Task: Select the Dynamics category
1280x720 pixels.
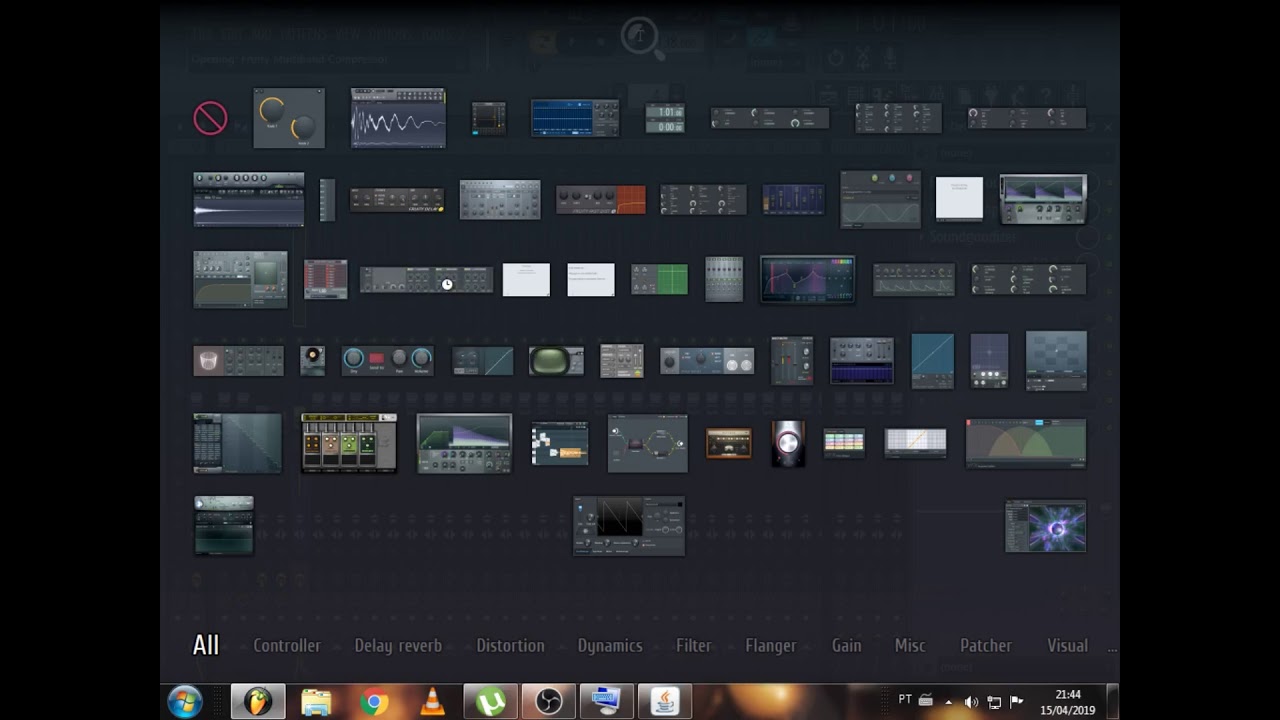Action: coord(610,646)
